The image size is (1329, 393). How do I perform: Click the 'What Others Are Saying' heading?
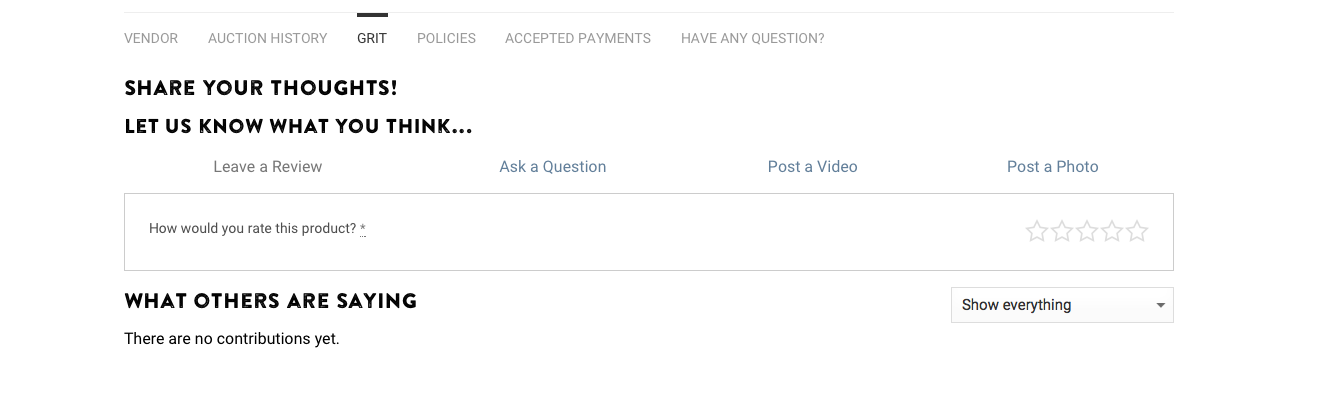(x=271, y=301)
